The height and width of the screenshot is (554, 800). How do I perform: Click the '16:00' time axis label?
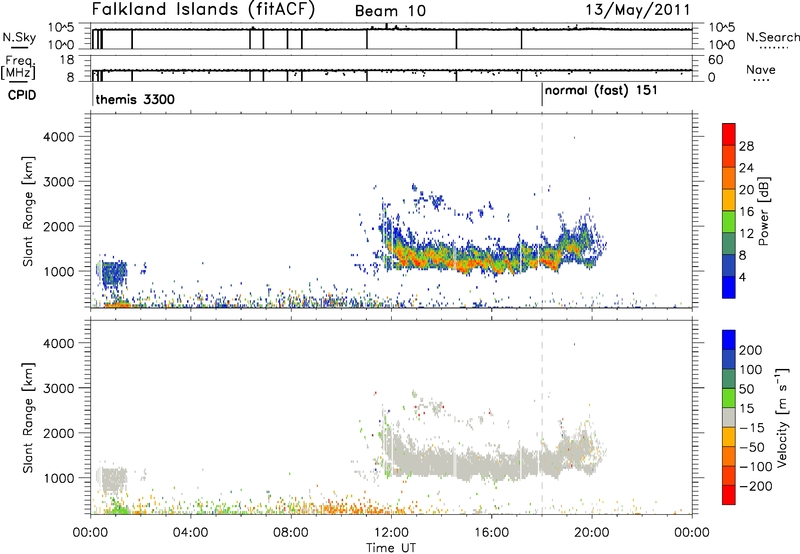[x=491, y=533]
